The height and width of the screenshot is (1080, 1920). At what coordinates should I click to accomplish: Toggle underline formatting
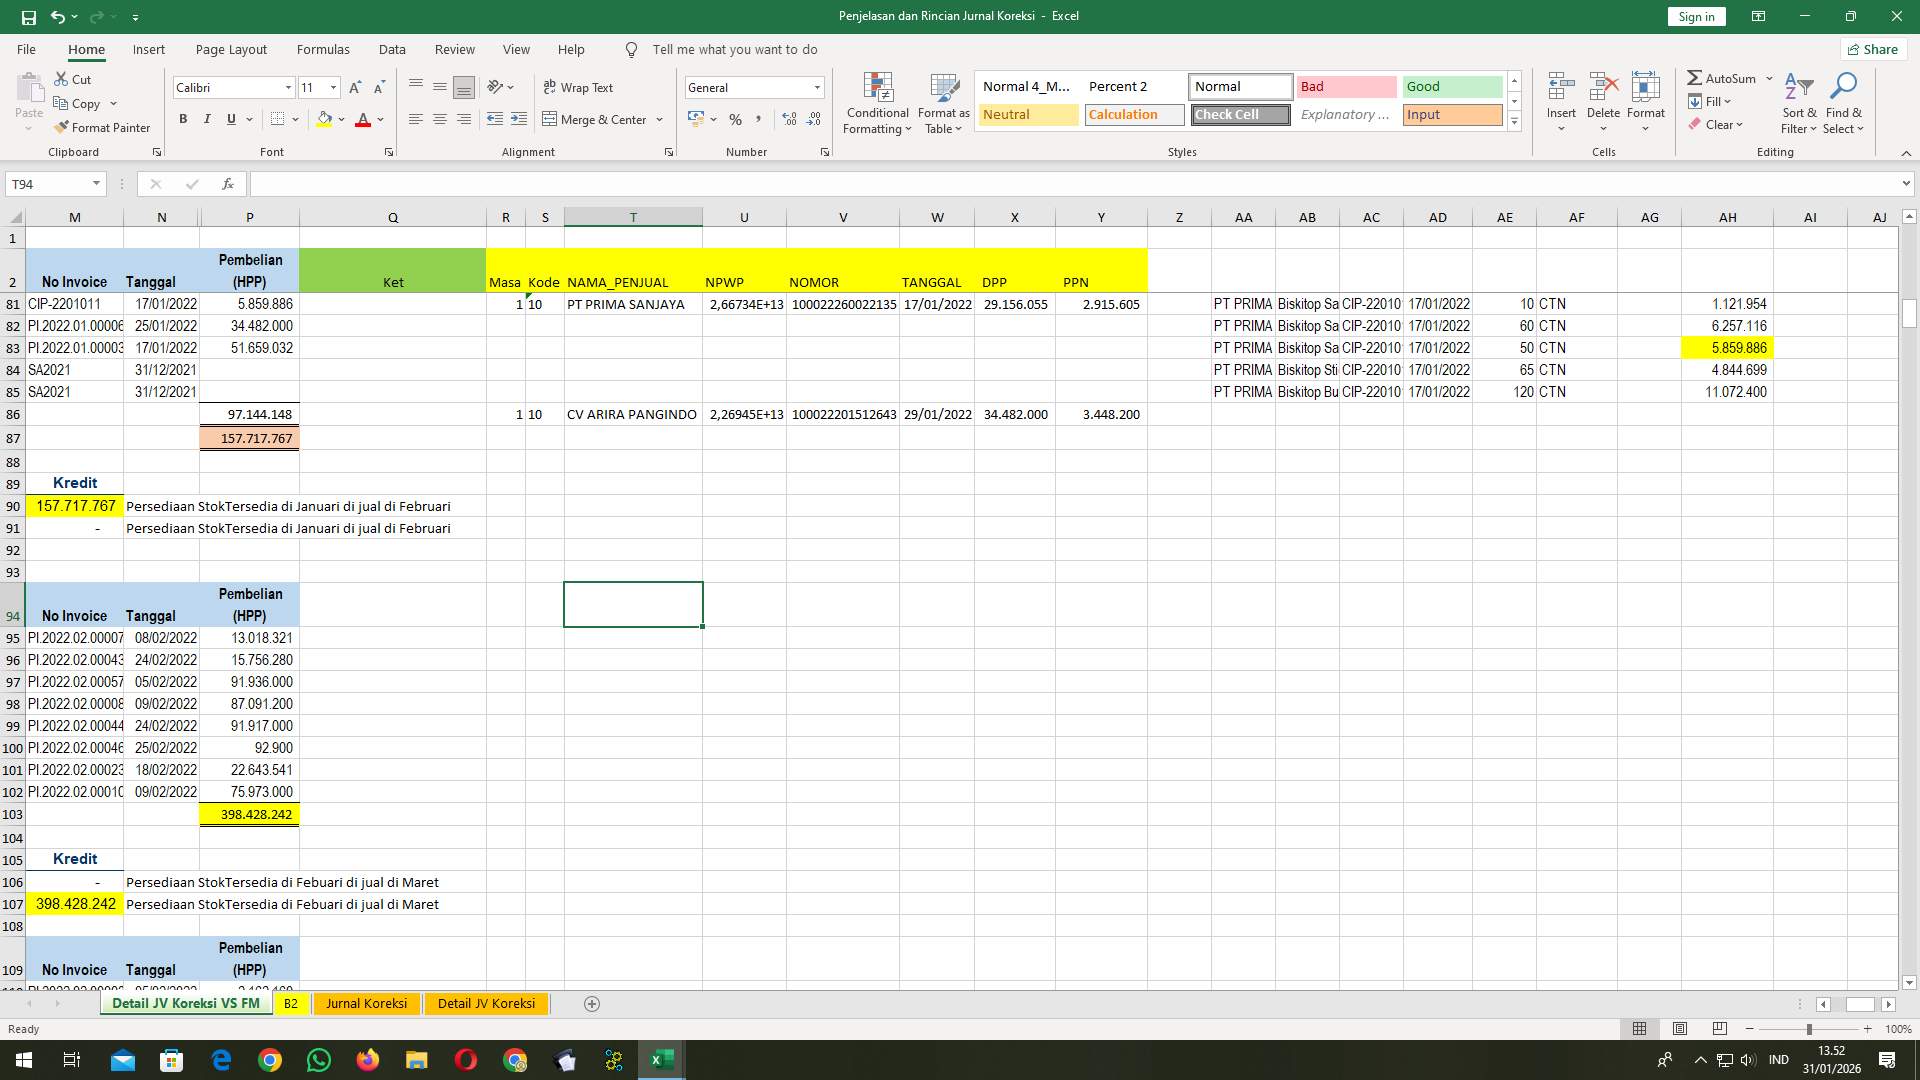coord(229,119)
